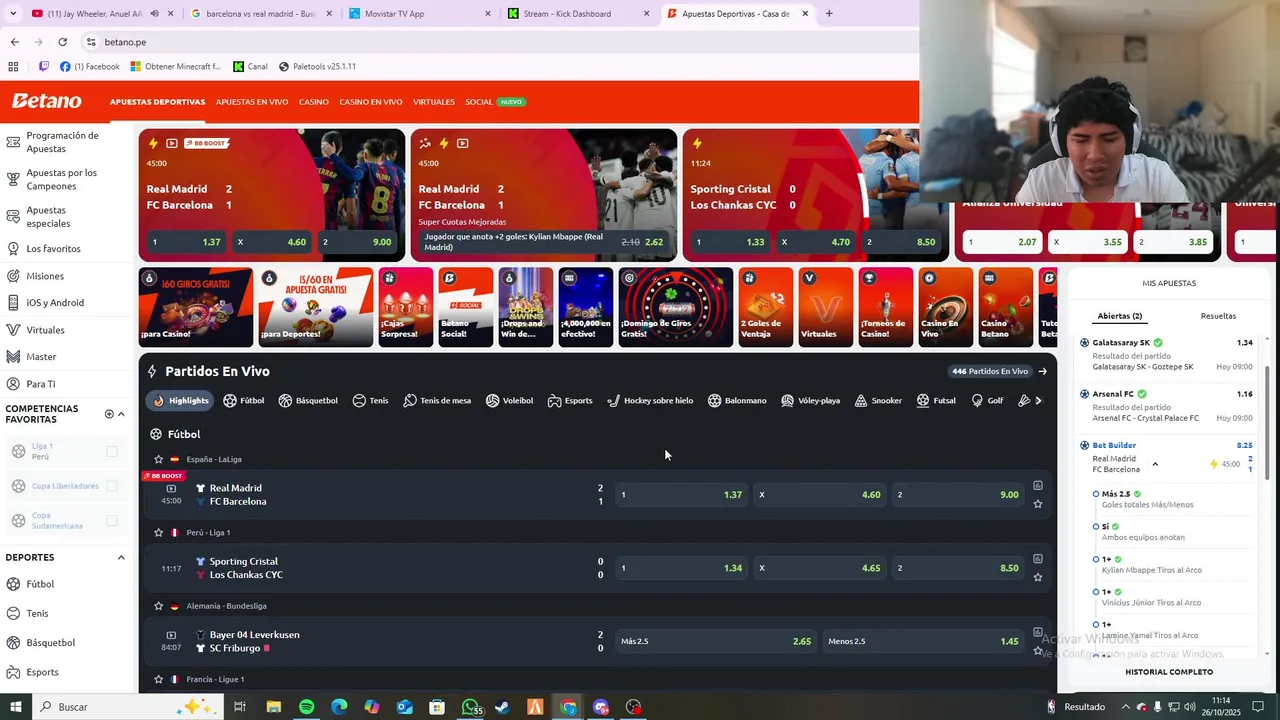Select Menos 2.5 odds 1.45 for Leverkusen

[x=923, y=641]
